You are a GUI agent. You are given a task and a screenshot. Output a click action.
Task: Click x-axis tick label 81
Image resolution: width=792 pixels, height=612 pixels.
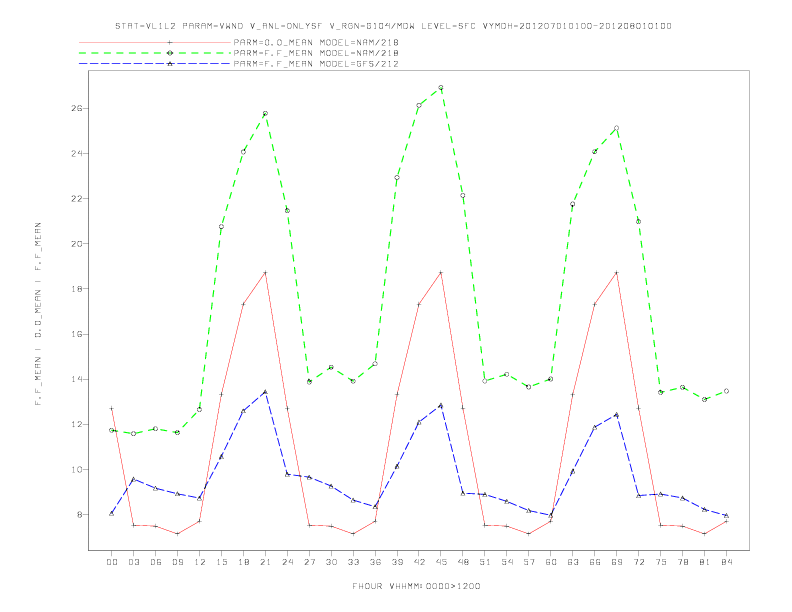click(x=705, y=562)
